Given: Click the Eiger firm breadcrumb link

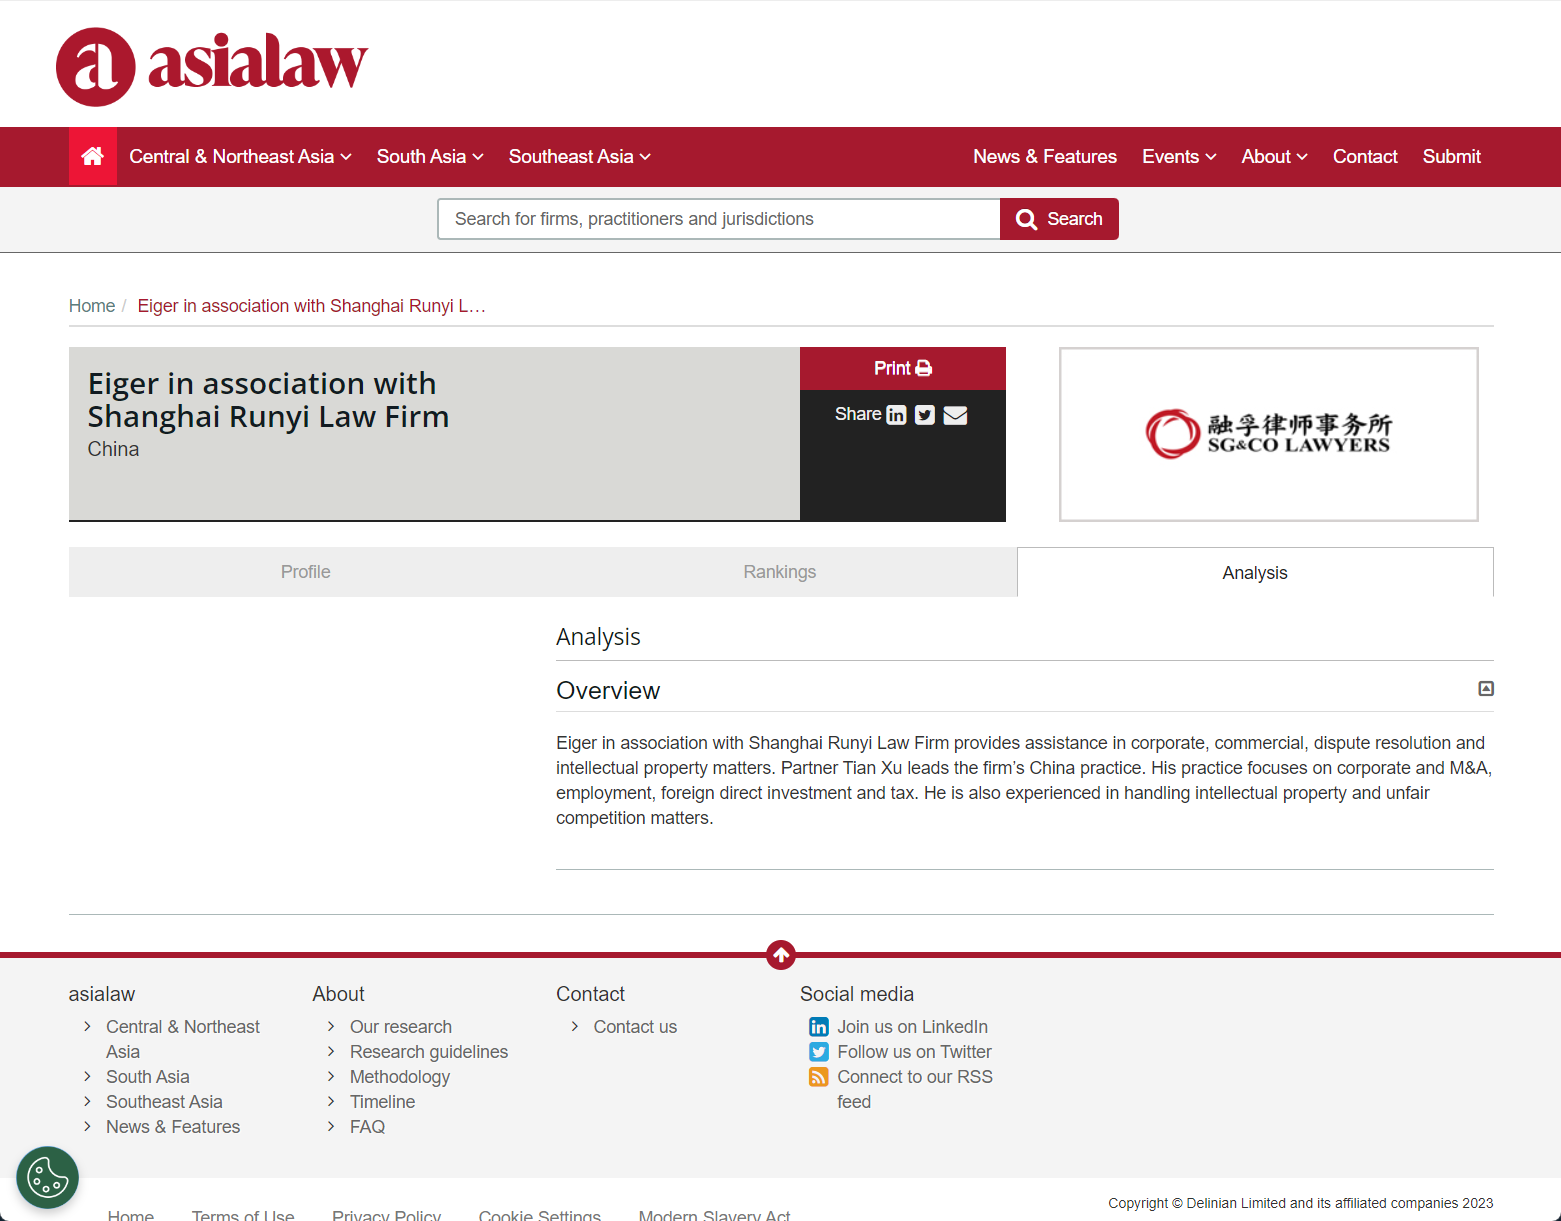Looking at the screenshot, I should (312, 306).
